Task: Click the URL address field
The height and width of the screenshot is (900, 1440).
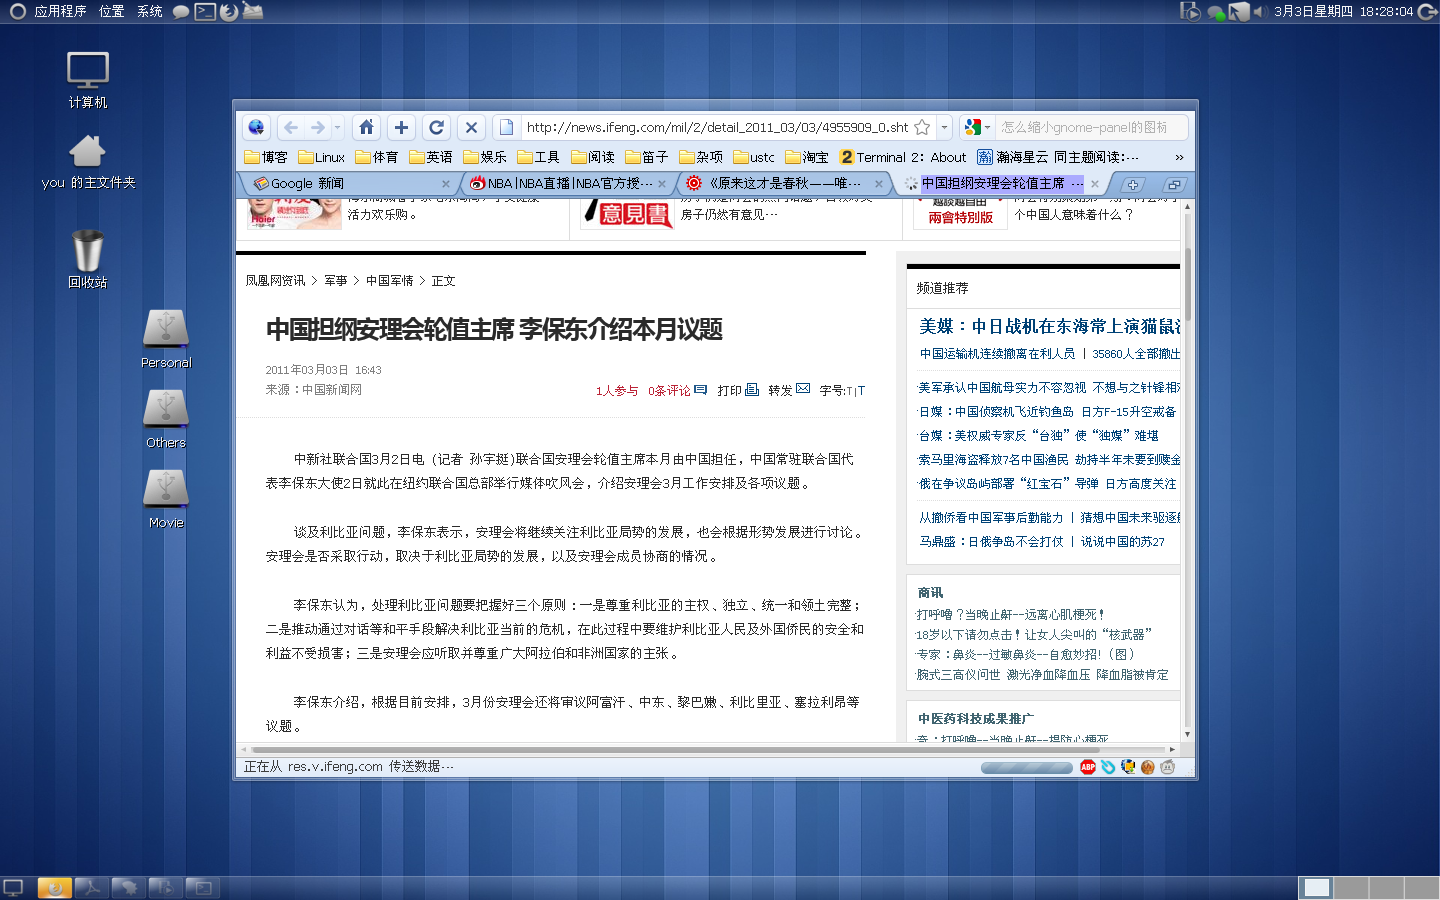Action: point(716,127)
